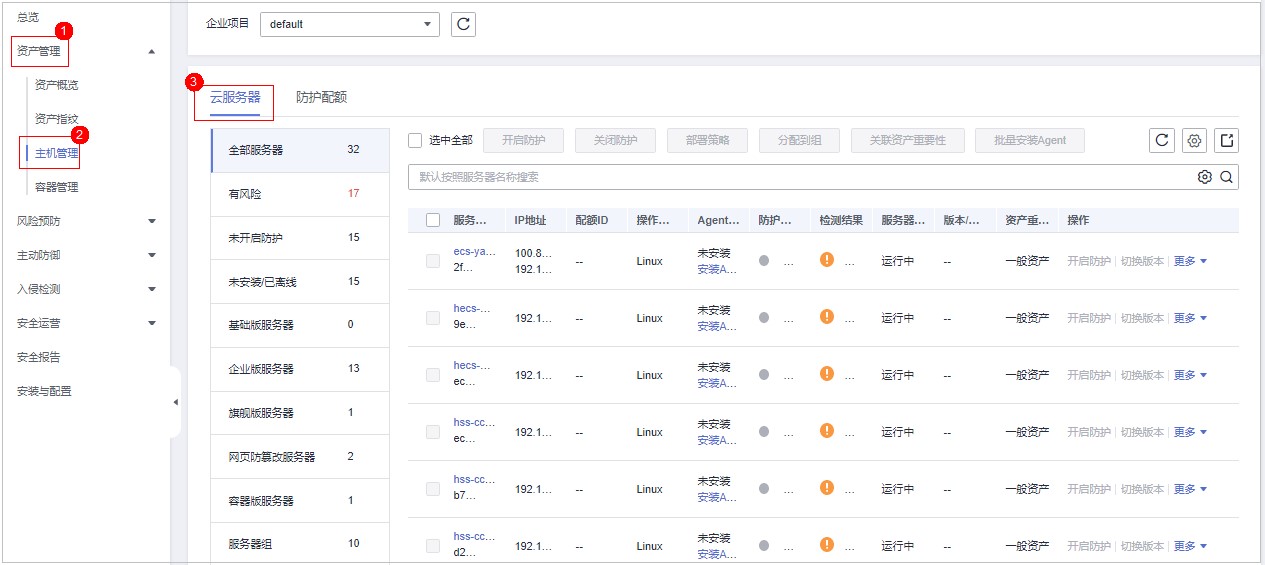
Task: Click the 安装Agent link in the first row
Action: click(x=716, y=269)
